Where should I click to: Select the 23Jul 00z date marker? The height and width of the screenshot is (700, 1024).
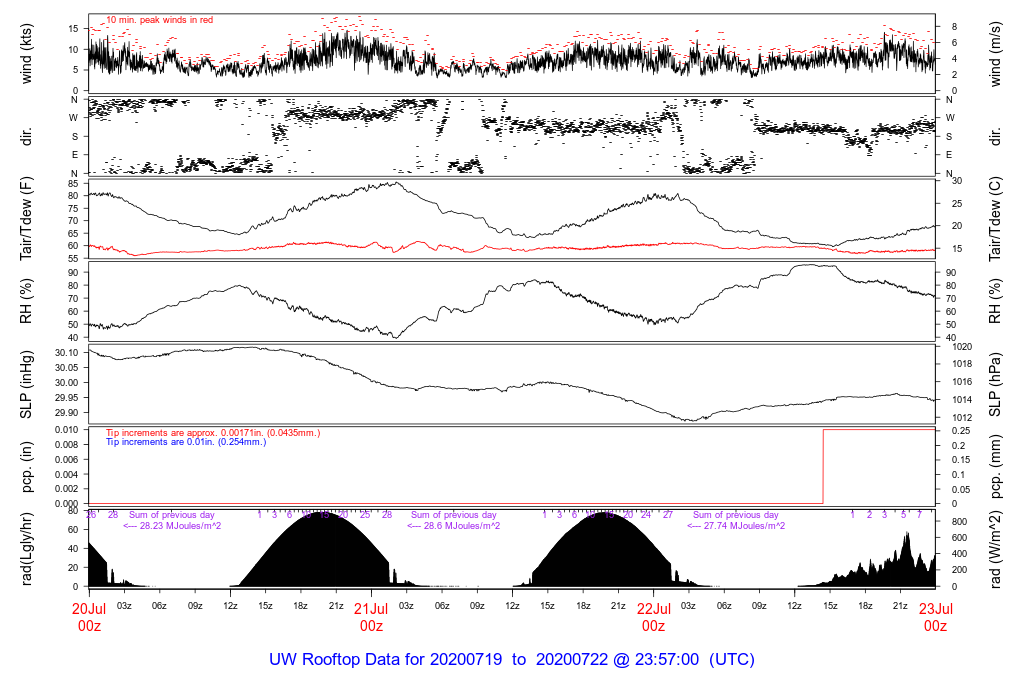pyautogui.click(x=935, y=616)
